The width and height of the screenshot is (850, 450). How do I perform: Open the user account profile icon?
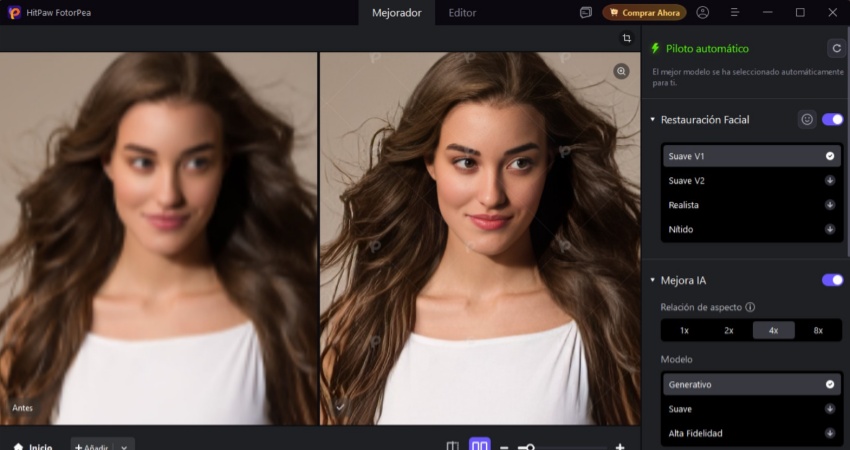(703, 12)
